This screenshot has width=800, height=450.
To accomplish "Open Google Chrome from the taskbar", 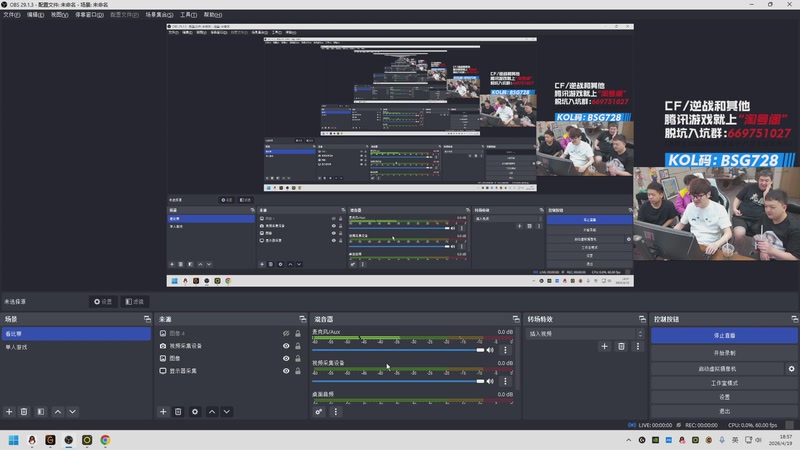I will point(105,440).
